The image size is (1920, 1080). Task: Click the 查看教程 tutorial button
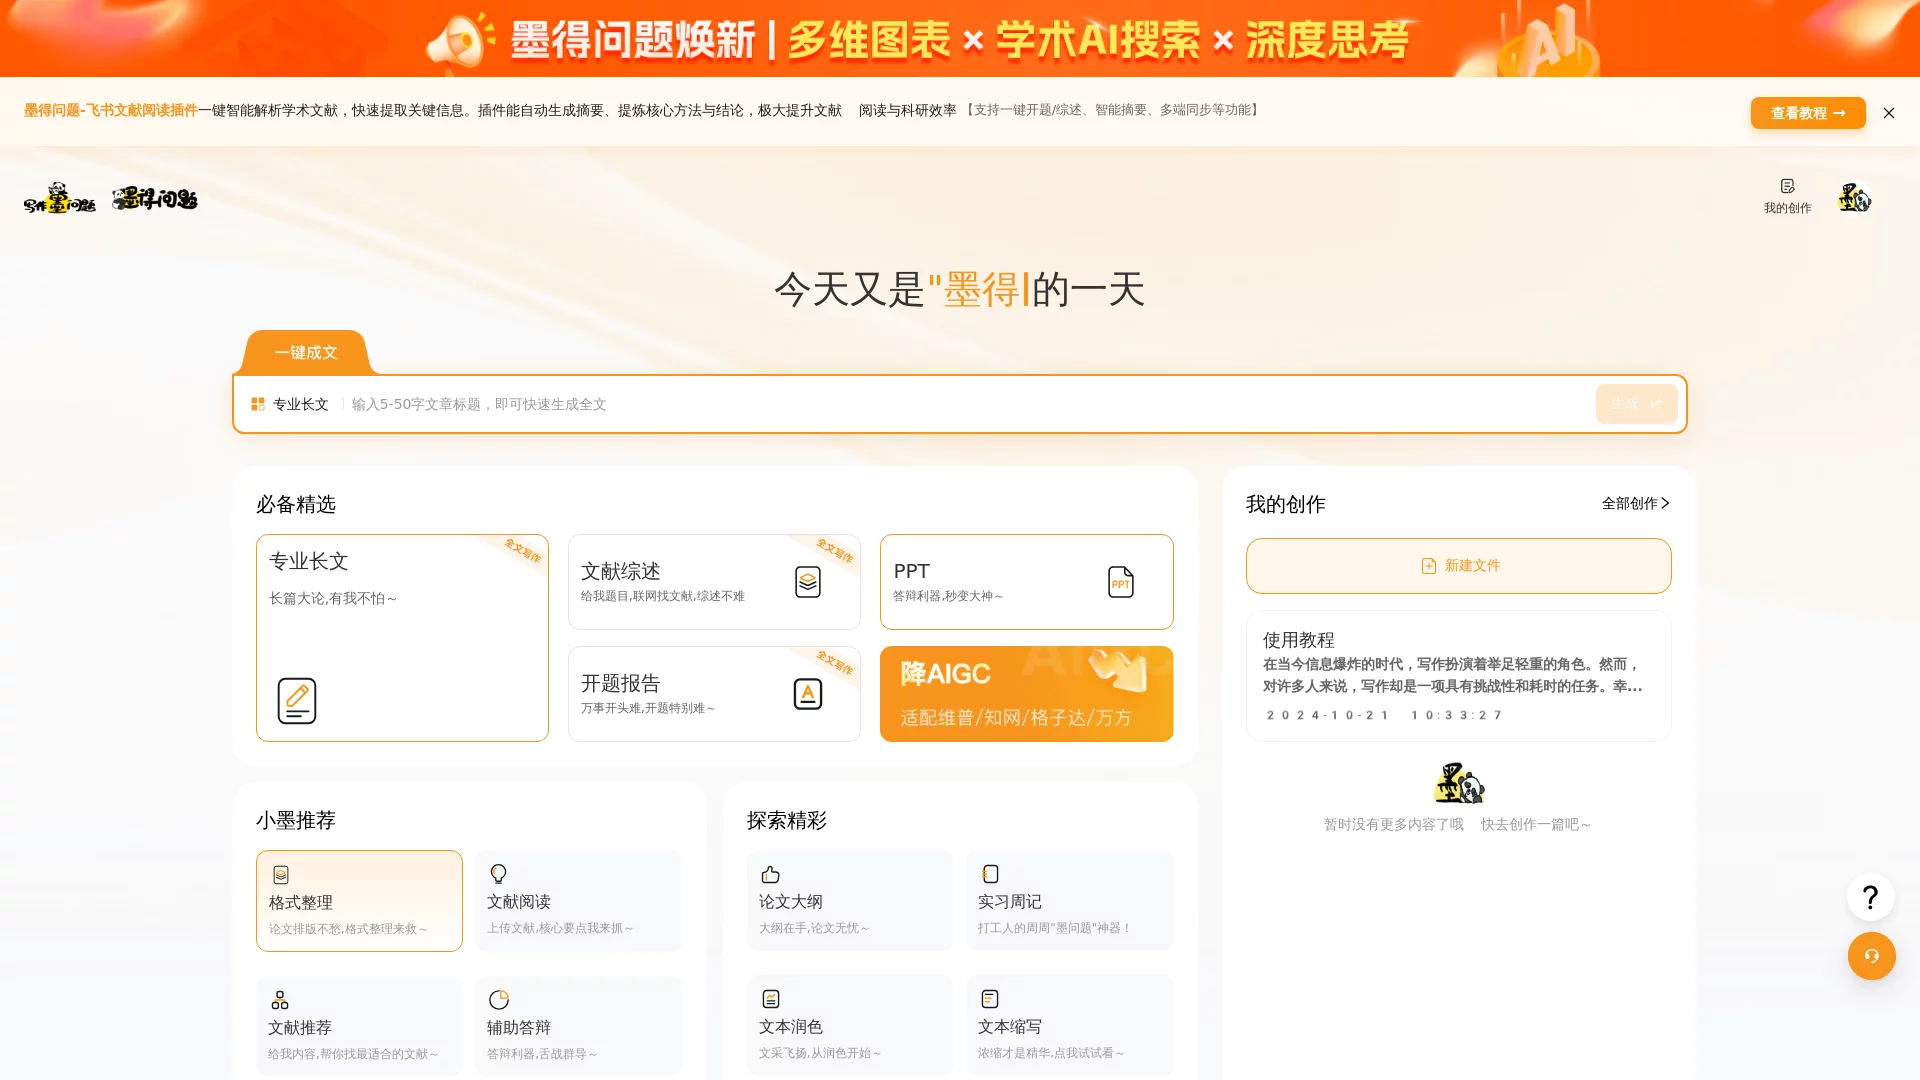[x=1807, y=113]
